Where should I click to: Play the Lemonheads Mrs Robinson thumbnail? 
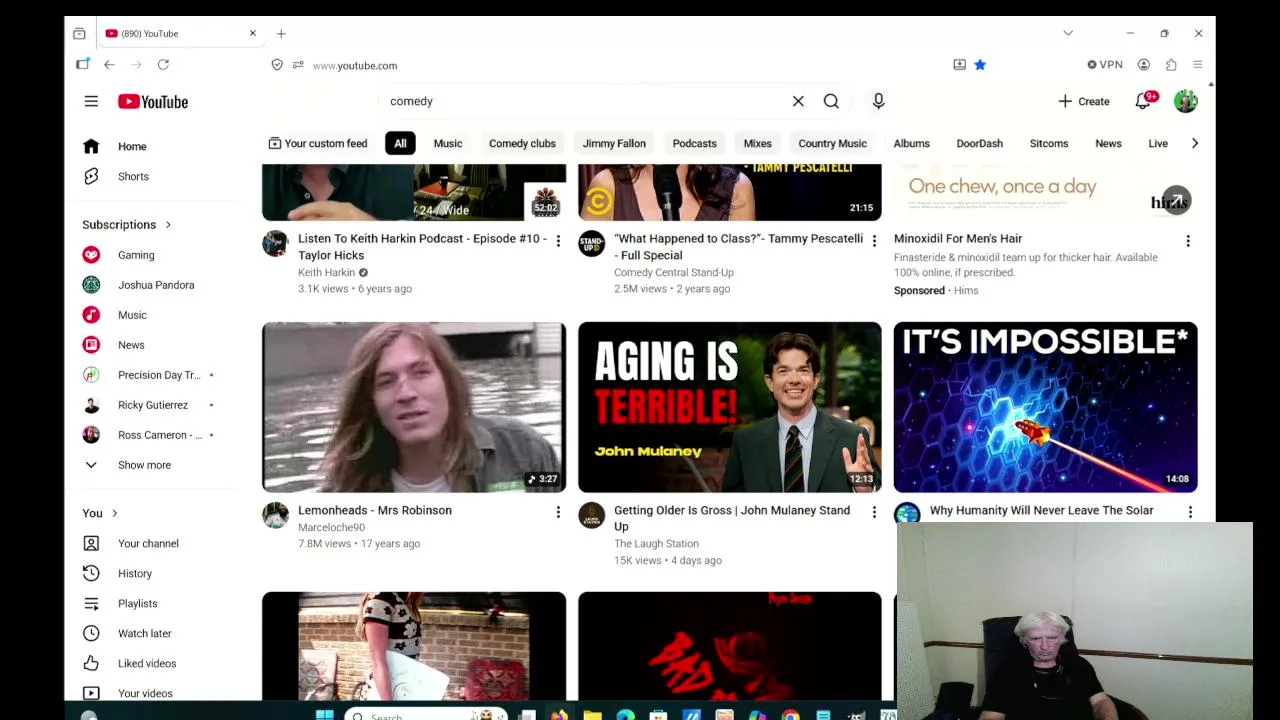point(414,407)
